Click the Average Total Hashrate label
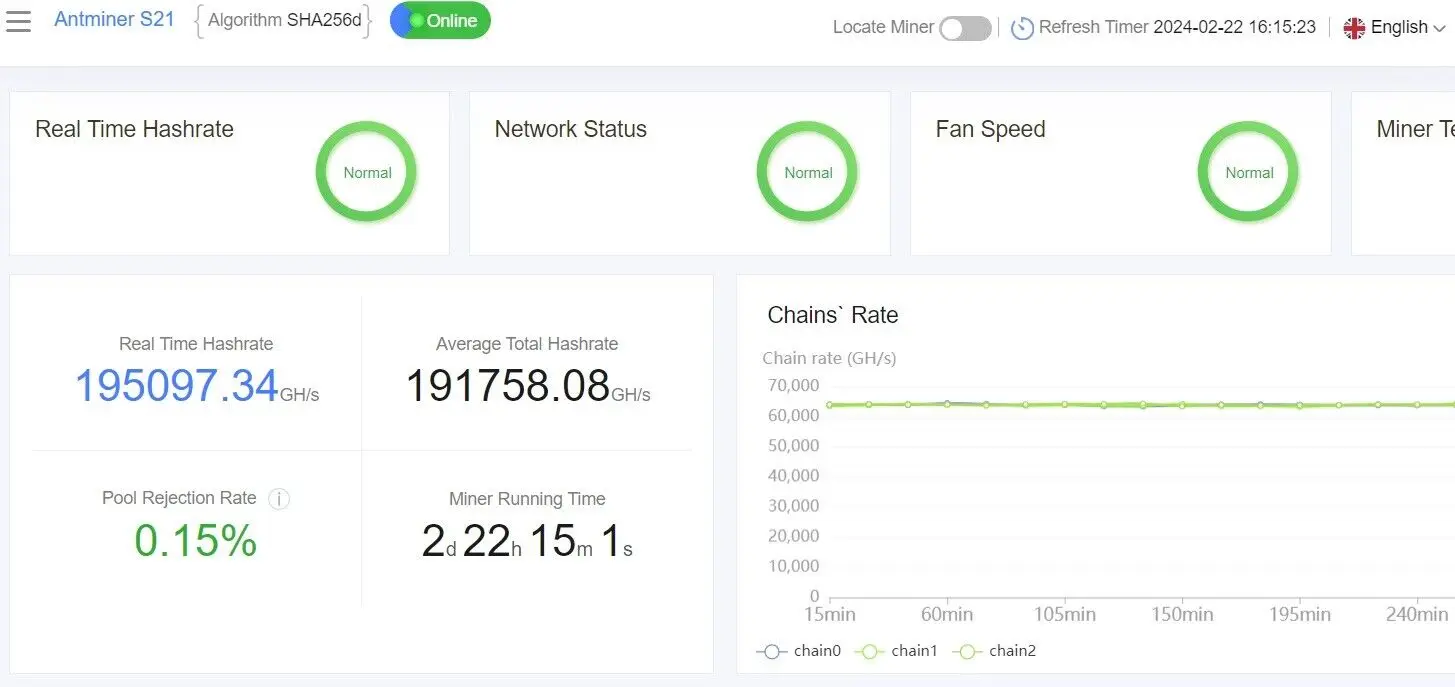The image size is (1455, 687). (x=527, y=344)
